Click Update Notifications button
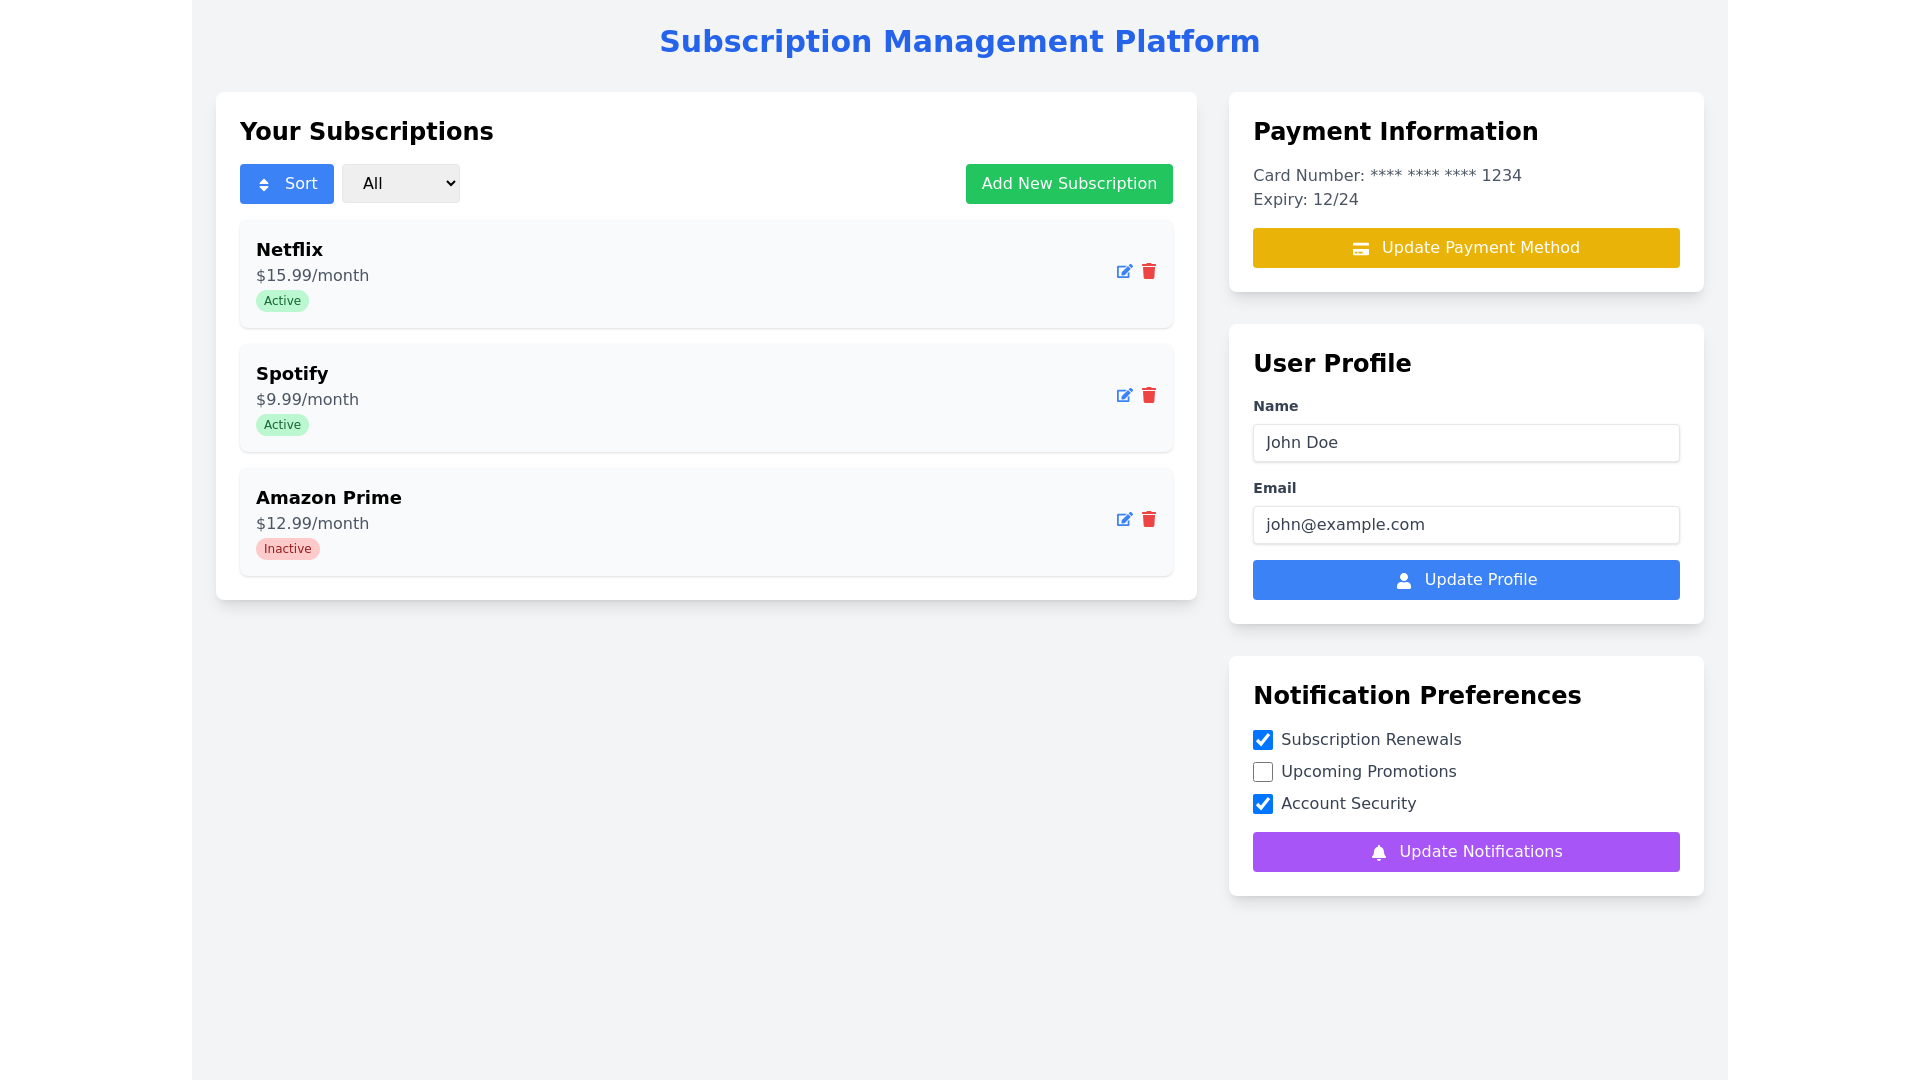Viewport: 1920px width, 1080px height. pos(1466,852)
